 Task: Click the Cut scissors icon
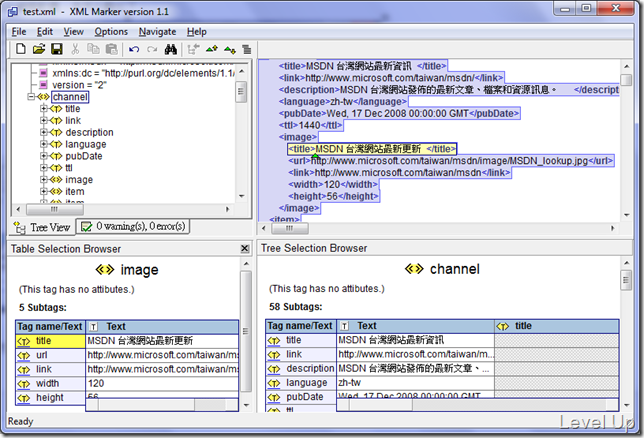tap(75, 49)
